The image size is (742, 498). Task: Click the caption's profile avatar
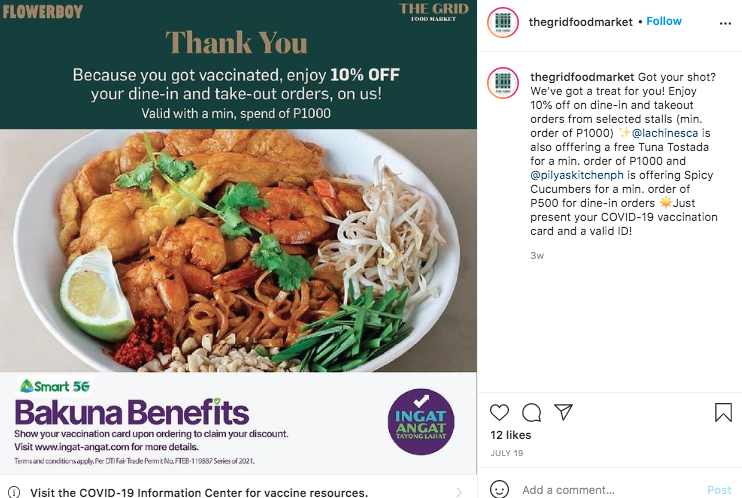(503, 83)
